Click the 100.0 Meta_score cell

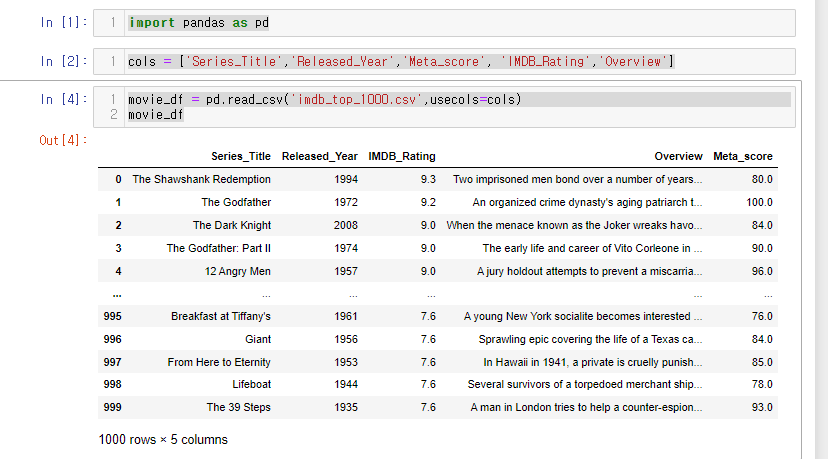[x=759, y=202]
